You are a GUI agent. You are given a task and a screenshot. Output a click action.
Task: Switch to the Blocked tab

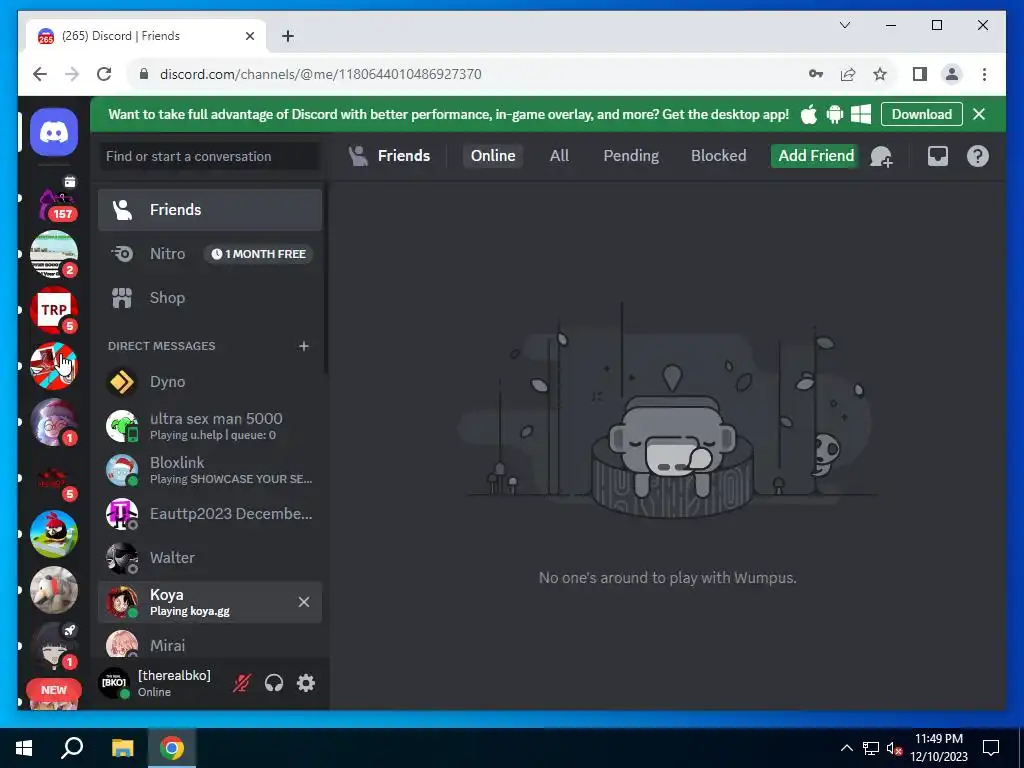718,155
